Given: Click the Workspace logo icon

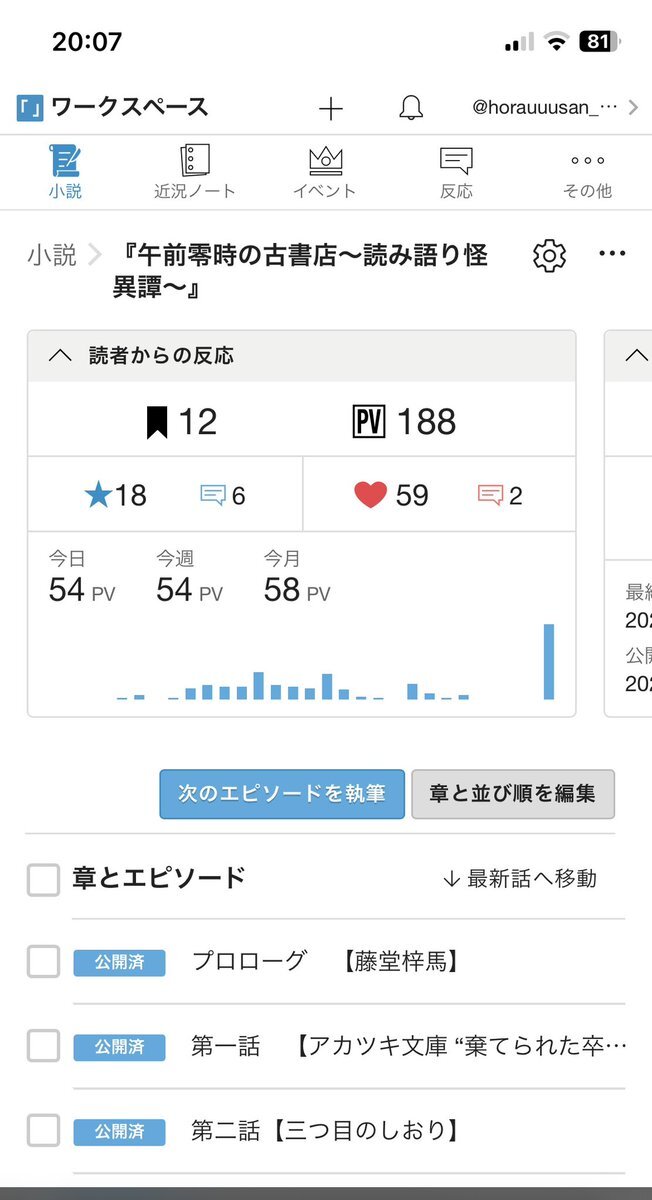Looking at the screenshot, I should 29,108.
